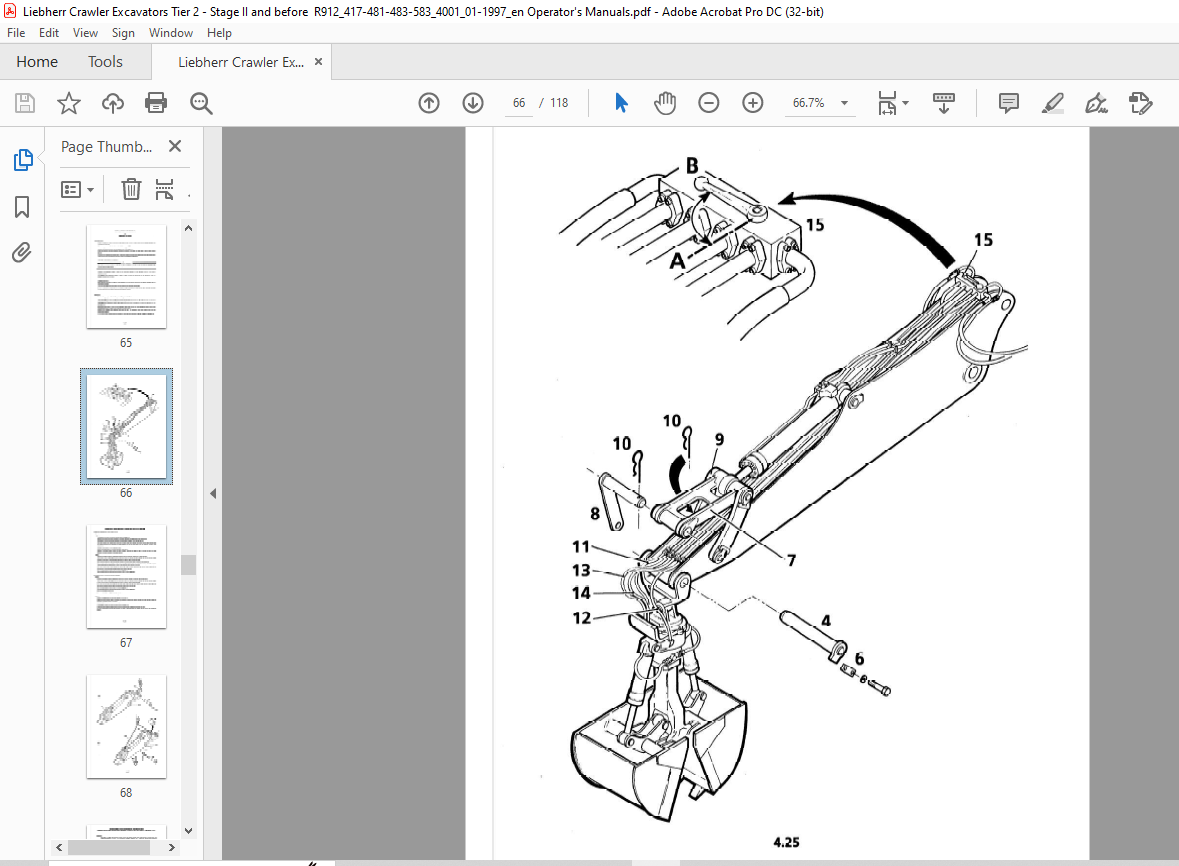The height and width of the screenshot is (866, 1179).
Task: Open the Edit menu
Action: 49,33
